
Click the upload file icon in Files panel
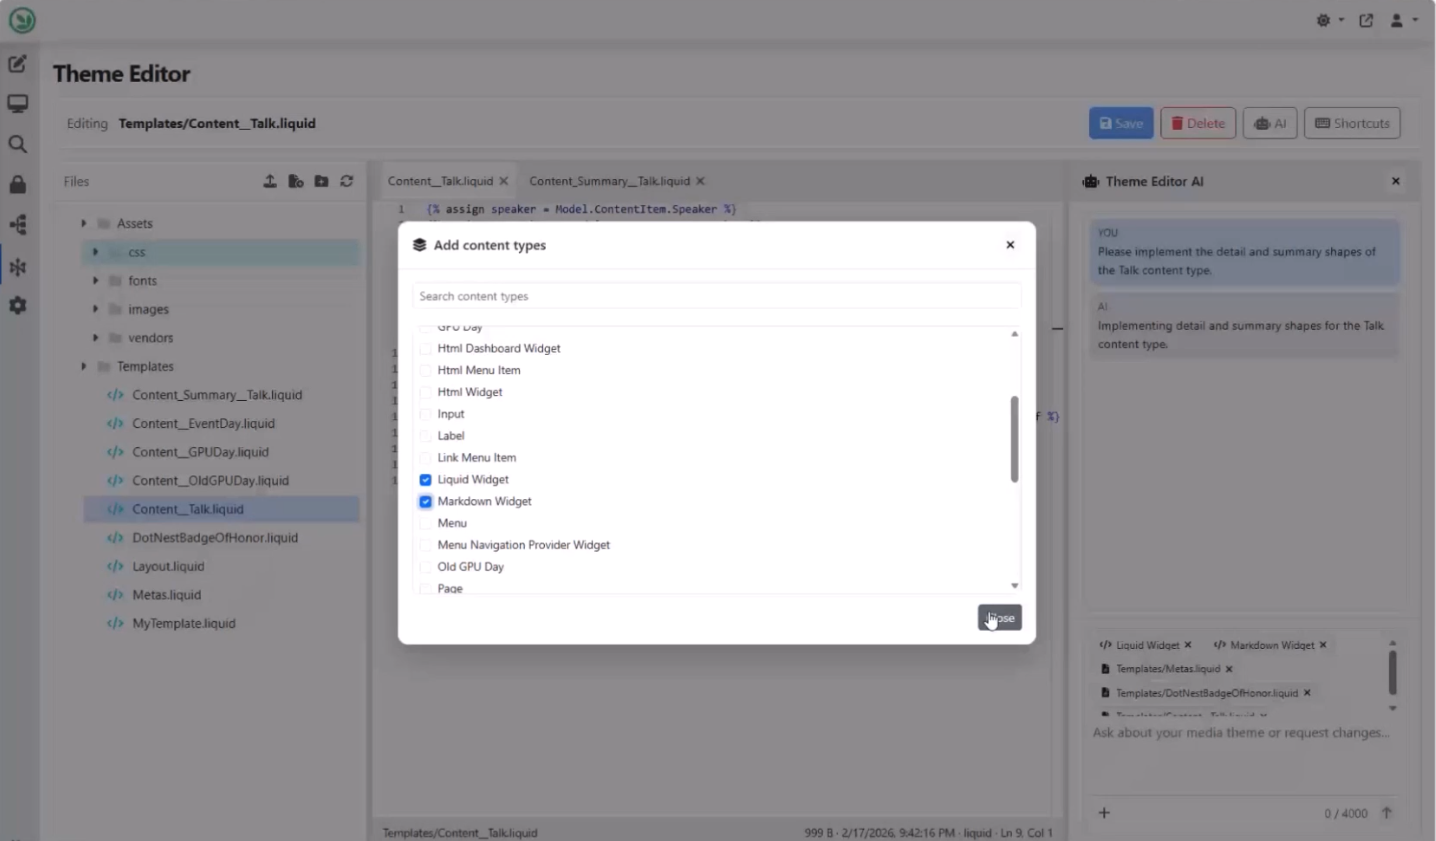pyautogui.click(x=270, y=181)
